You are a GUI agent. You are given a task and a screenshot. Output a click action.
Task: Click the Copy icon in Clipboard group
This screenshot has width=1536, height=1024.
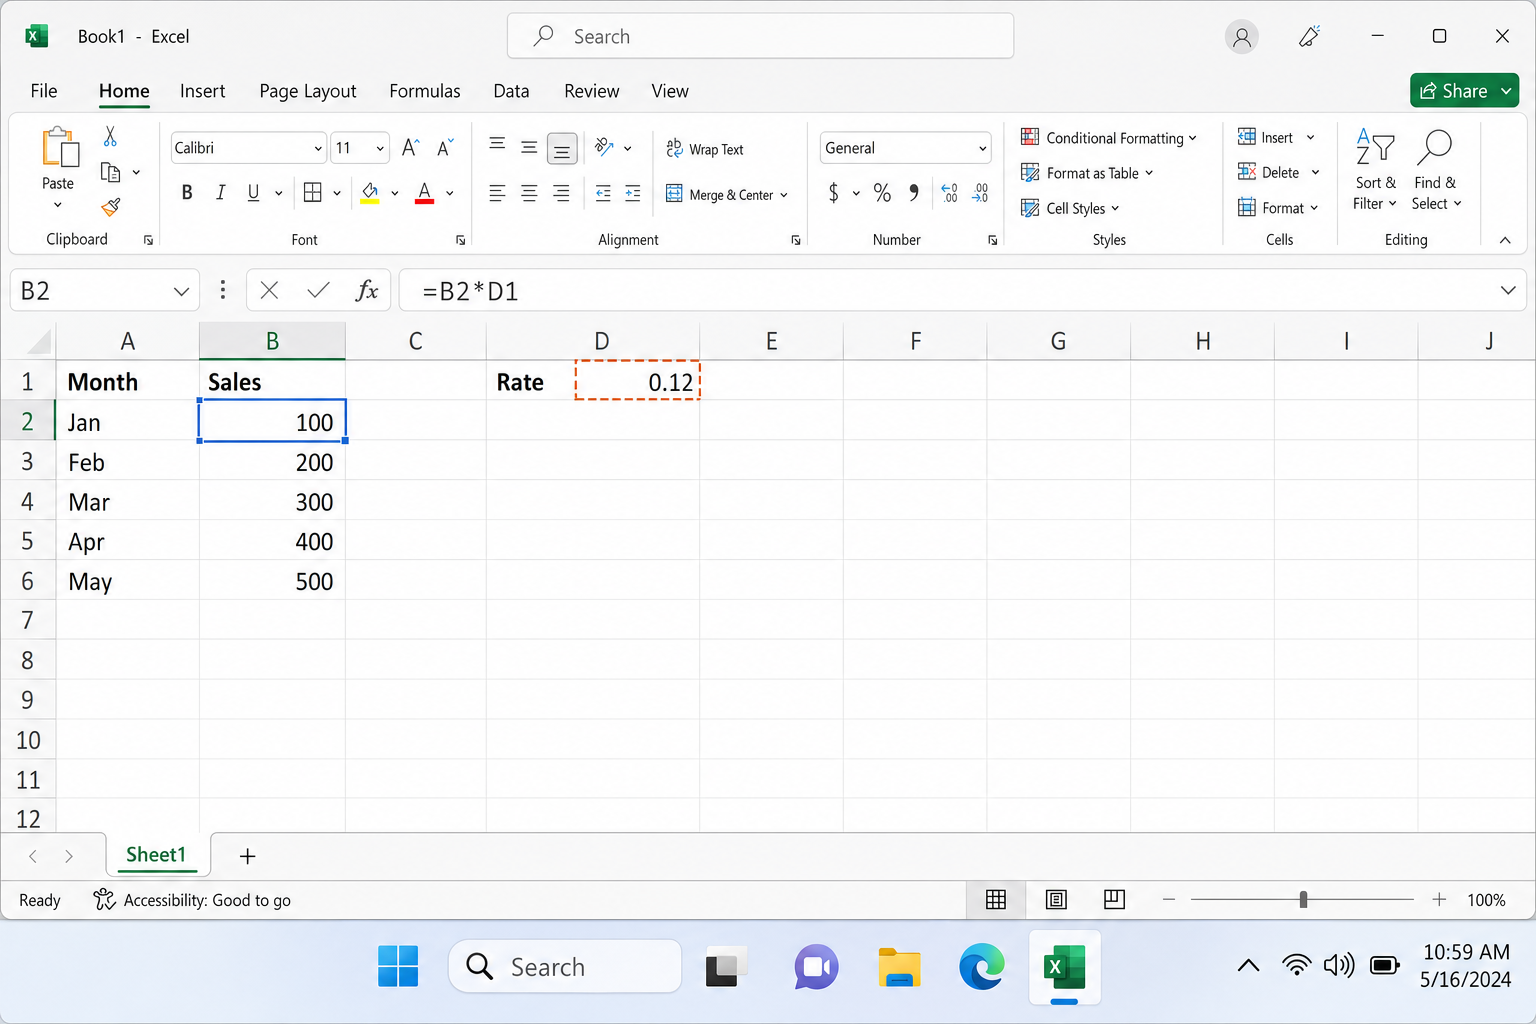pos(110,172)
